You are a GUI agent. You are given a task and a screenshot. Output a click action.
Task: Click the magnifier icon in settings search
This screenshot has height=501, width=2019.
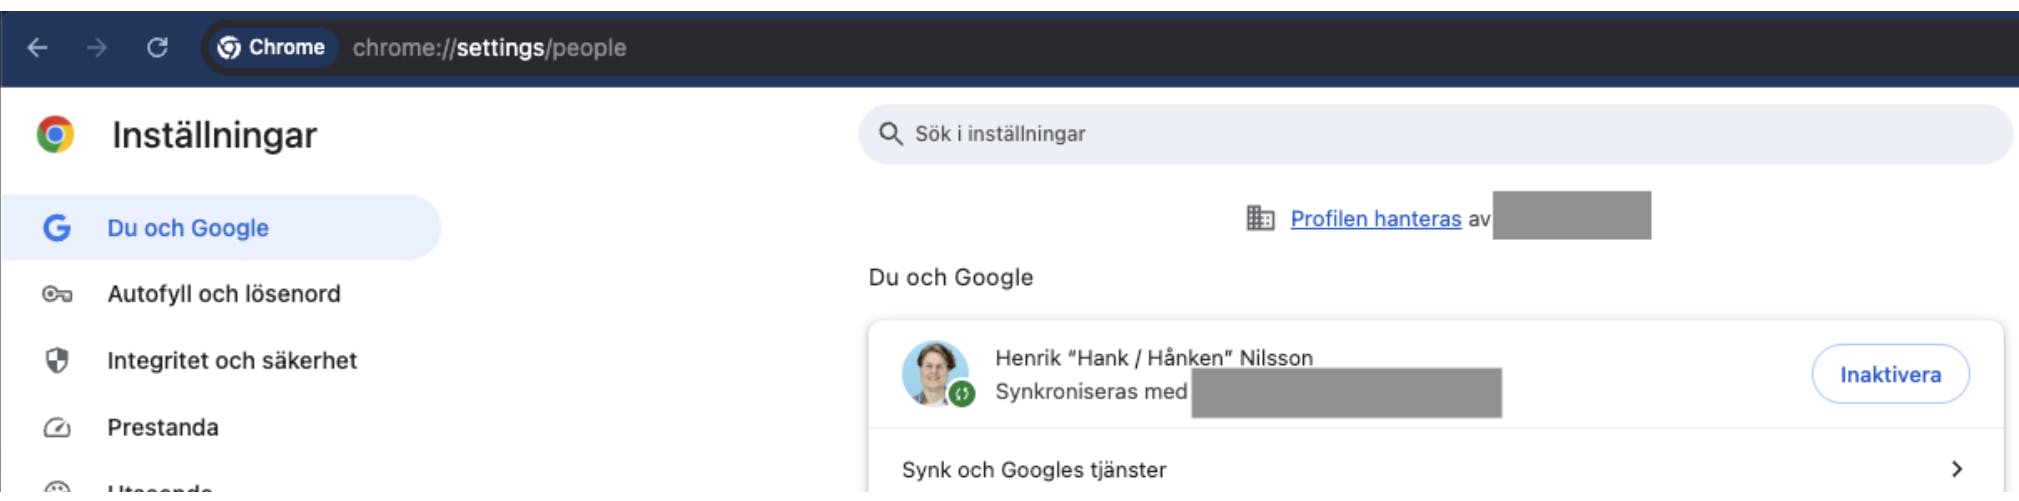coord(890,134)
